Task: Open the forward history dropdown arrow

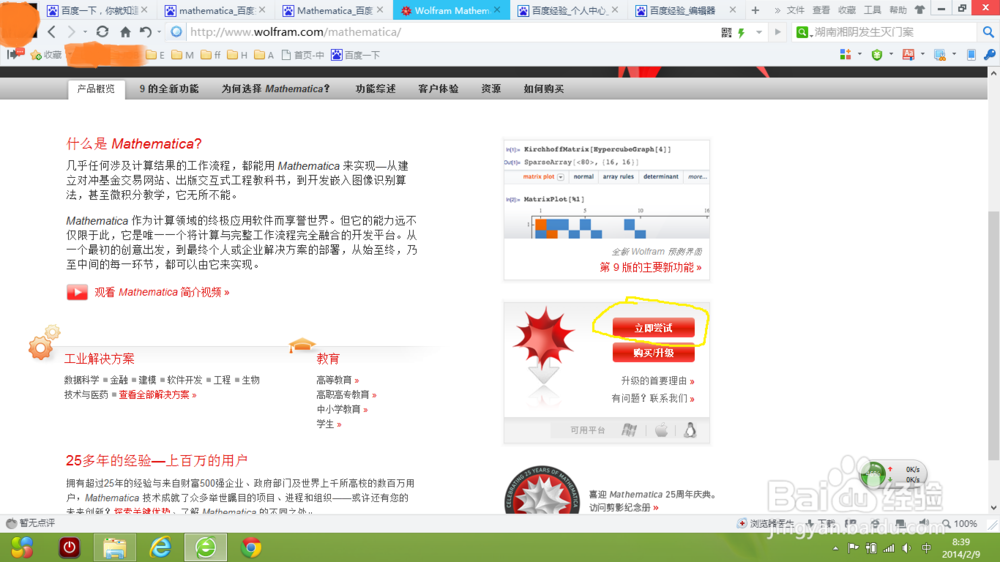Action: click(x=84, y=32)
